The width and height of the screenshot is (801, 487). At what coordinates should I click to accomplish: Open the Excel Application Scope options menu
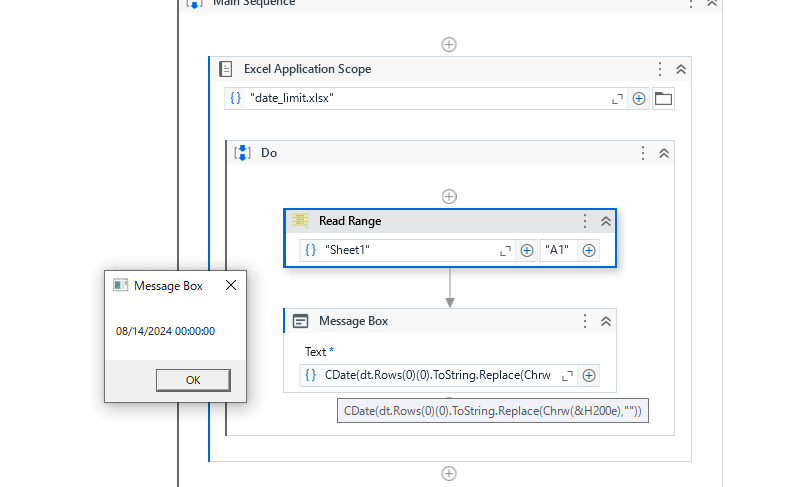pos(660,69)
